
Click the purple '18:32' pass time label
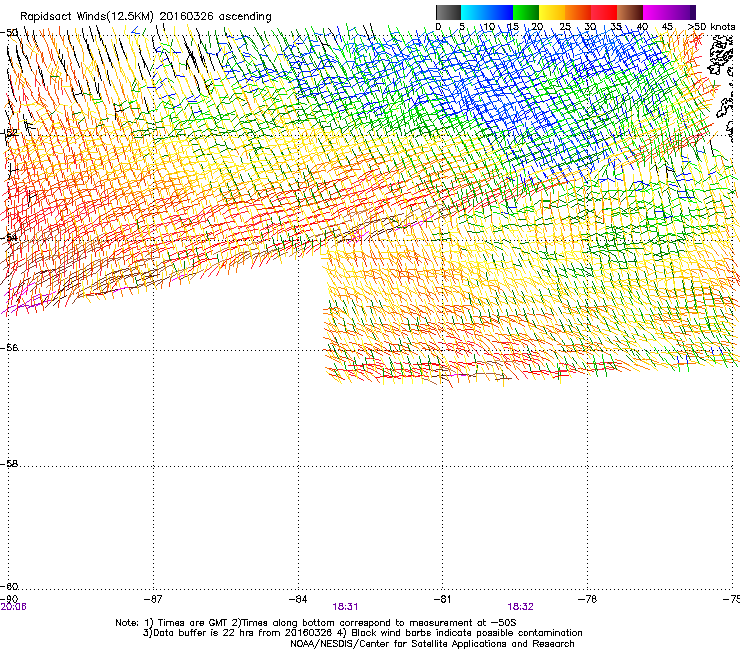(521, 607)
